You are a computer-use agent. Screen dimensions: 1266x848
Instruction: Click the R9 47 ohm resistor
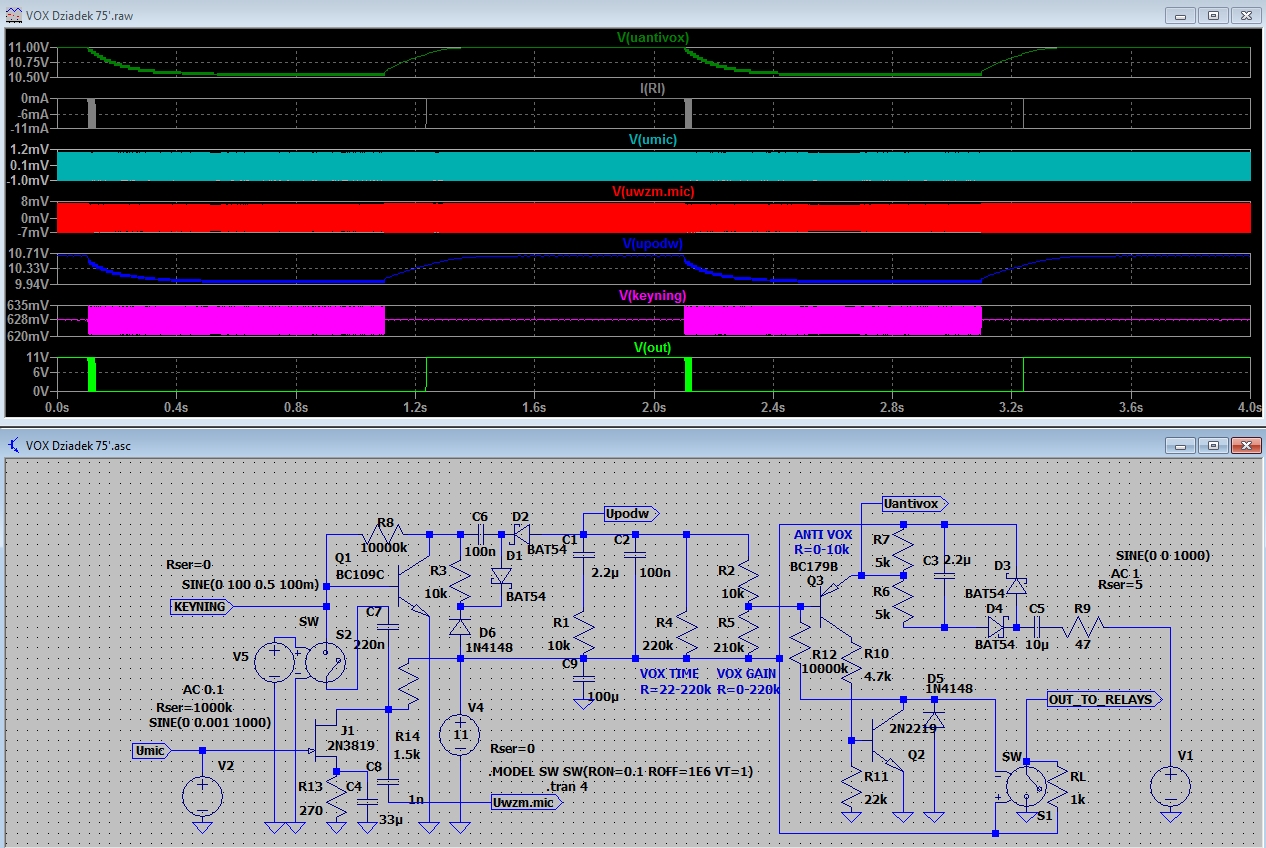click(1082, 627)
